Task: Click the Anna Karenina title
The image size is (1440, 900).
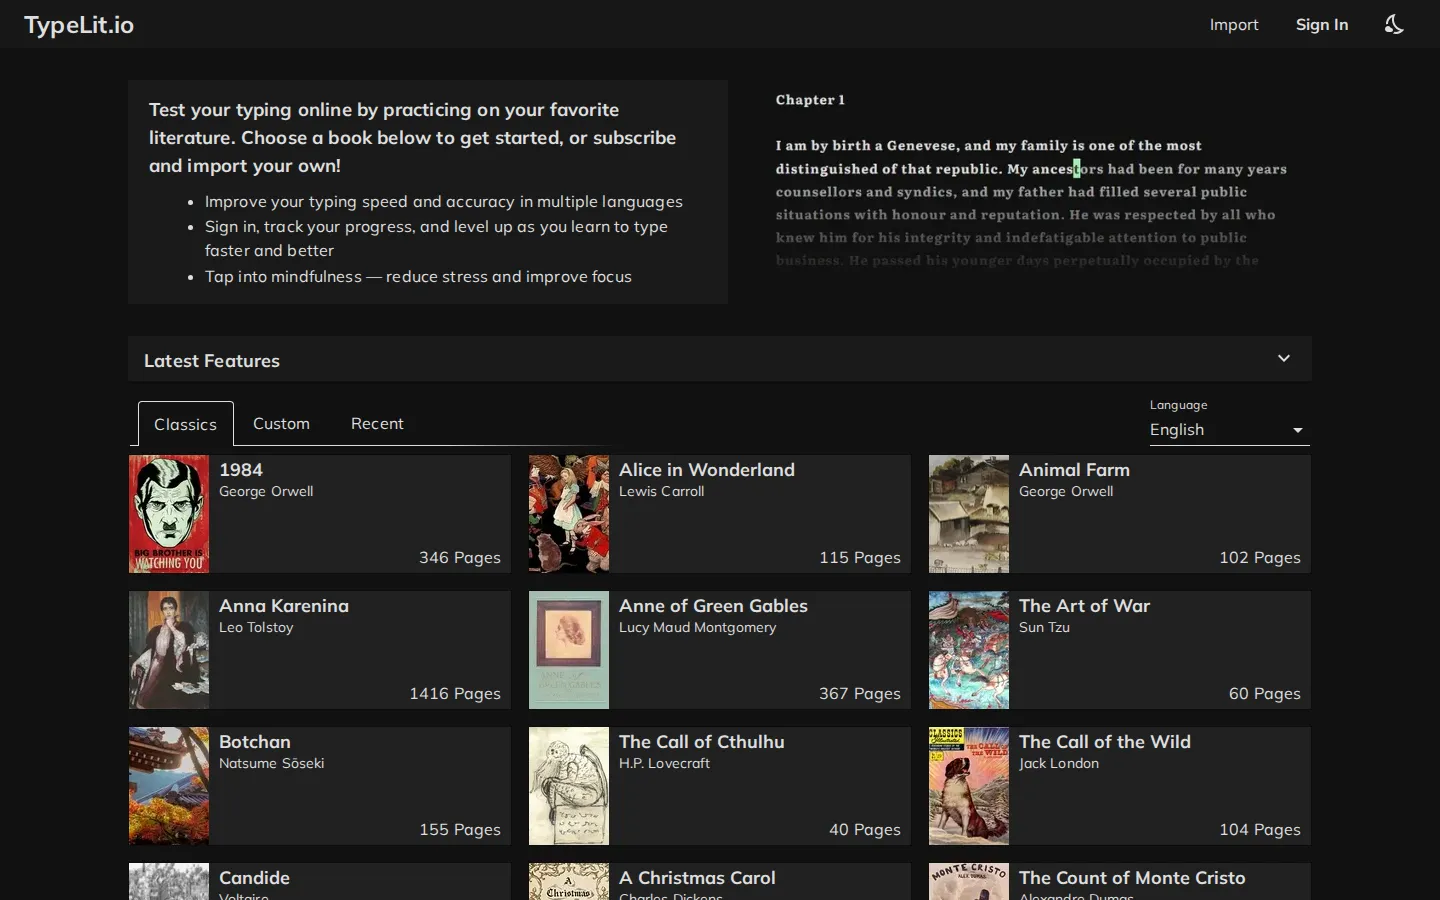Action: coord(284,606)
